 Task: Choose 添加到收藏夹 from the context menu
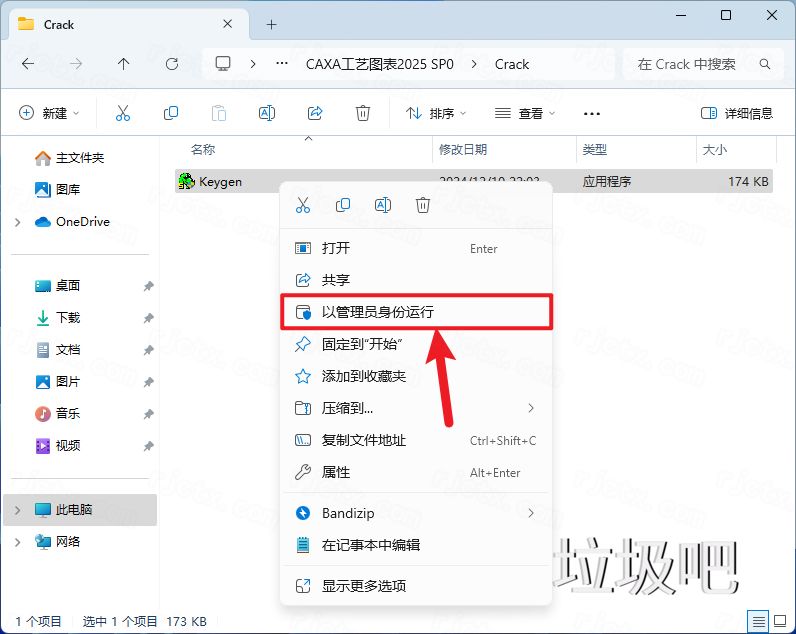tap(416, 376)
